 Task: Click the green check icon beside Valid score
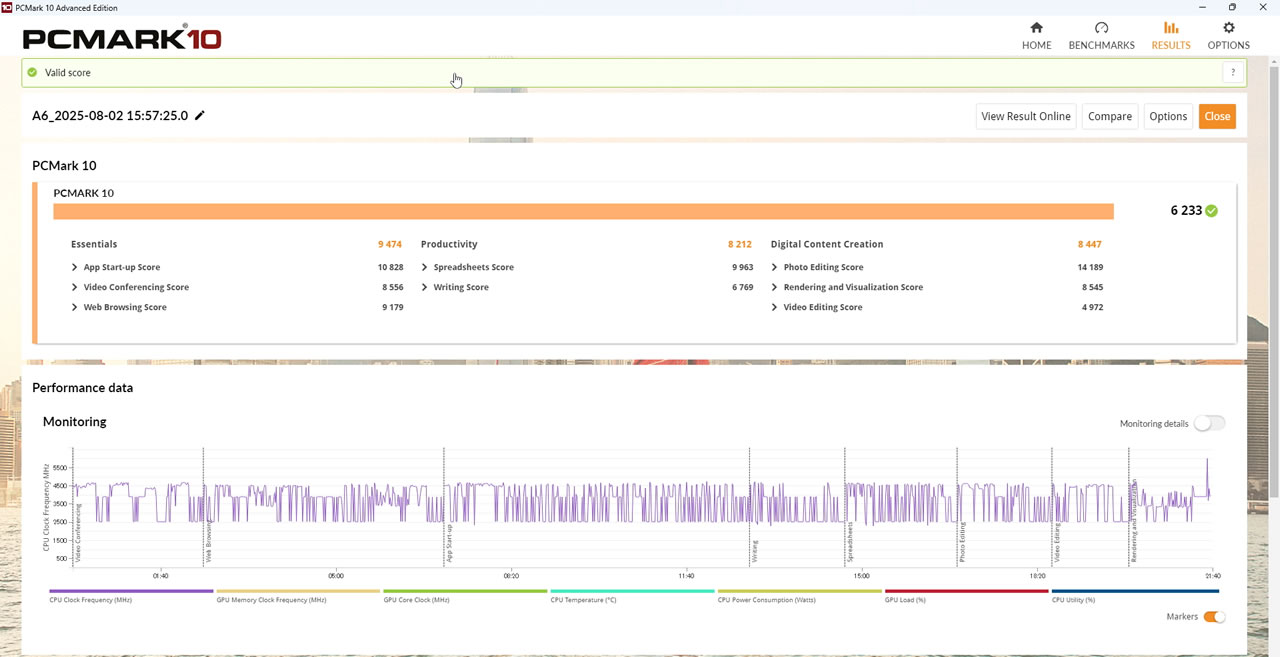pyautogui.click(x=32, y=73)
